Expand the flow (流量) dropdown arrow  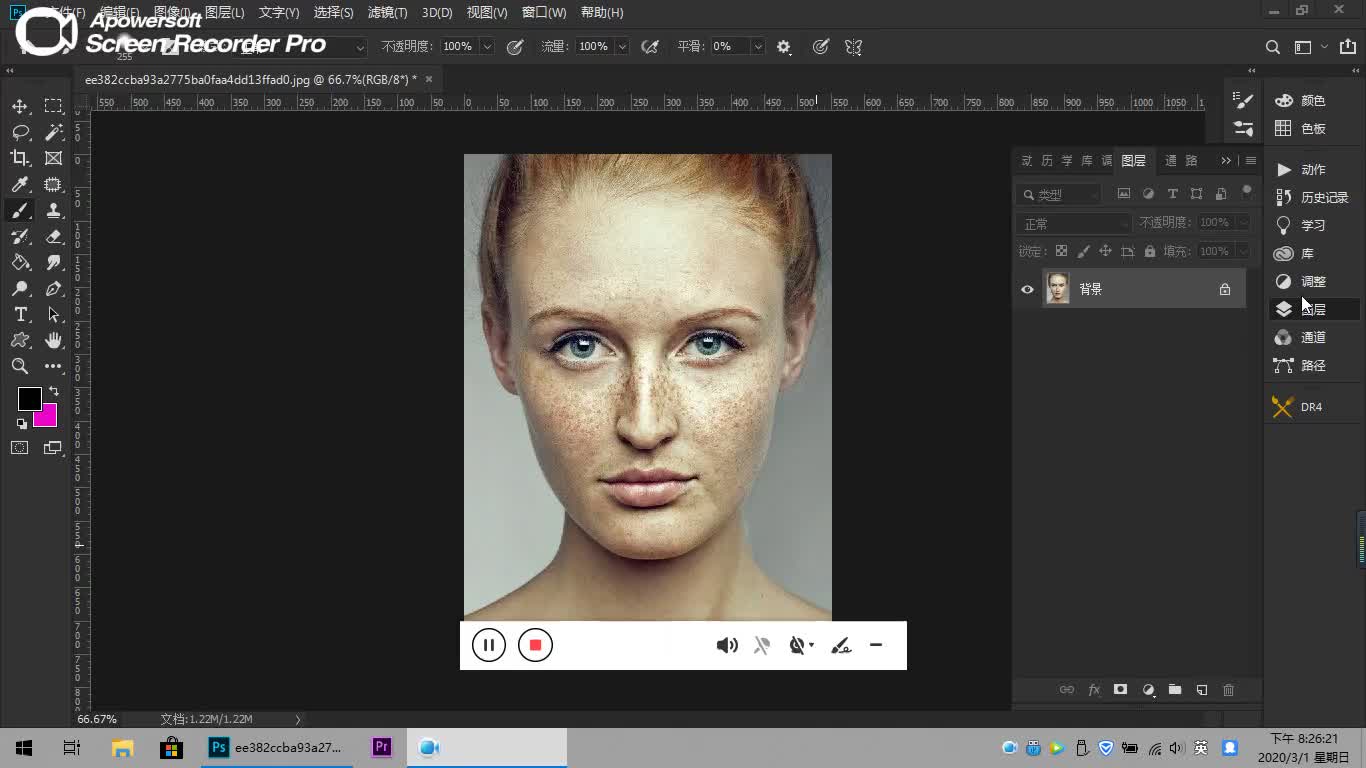[622, 47]
